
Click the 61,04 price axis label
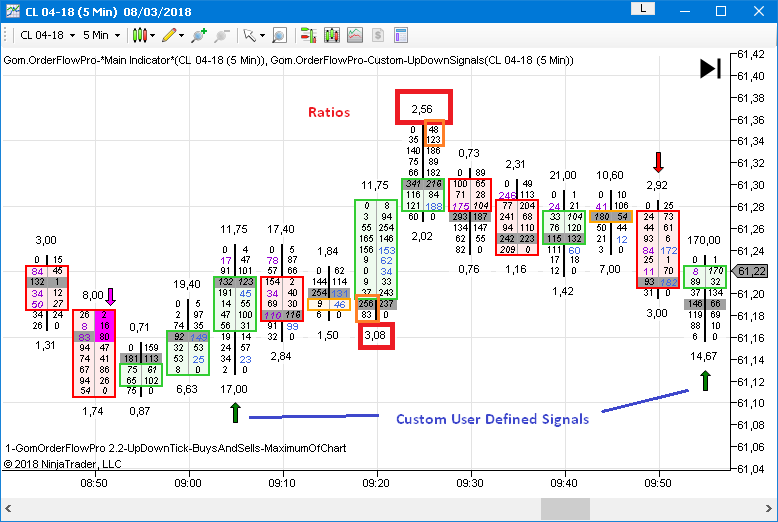click(751, 468)
